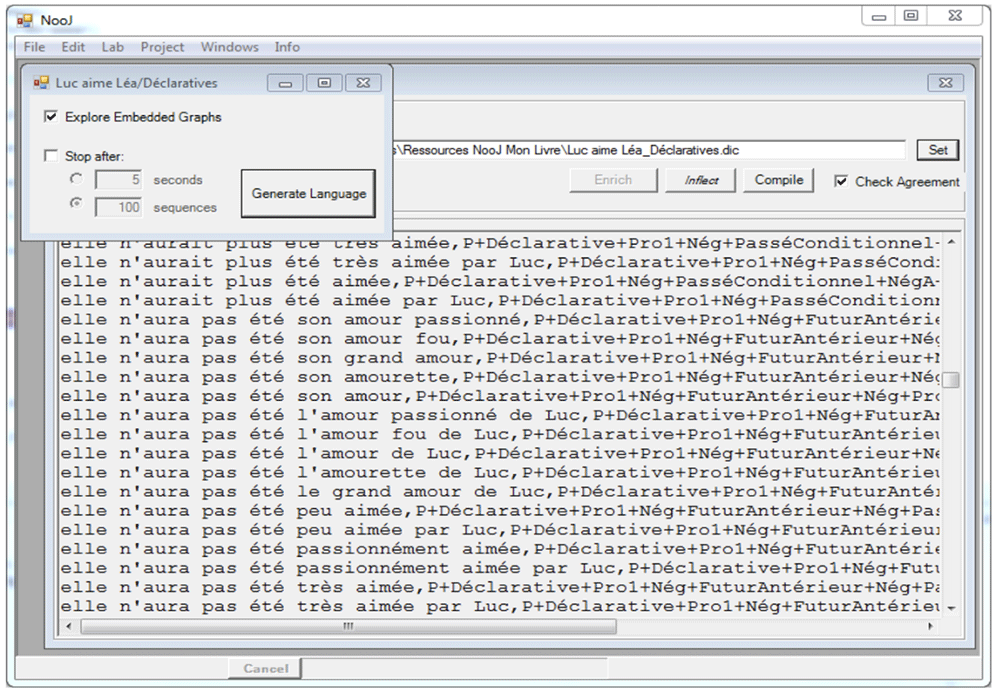Toggle Explore Embedded Graphs checkbox
Screen dimensions: 1000x692
pos(50,117)
